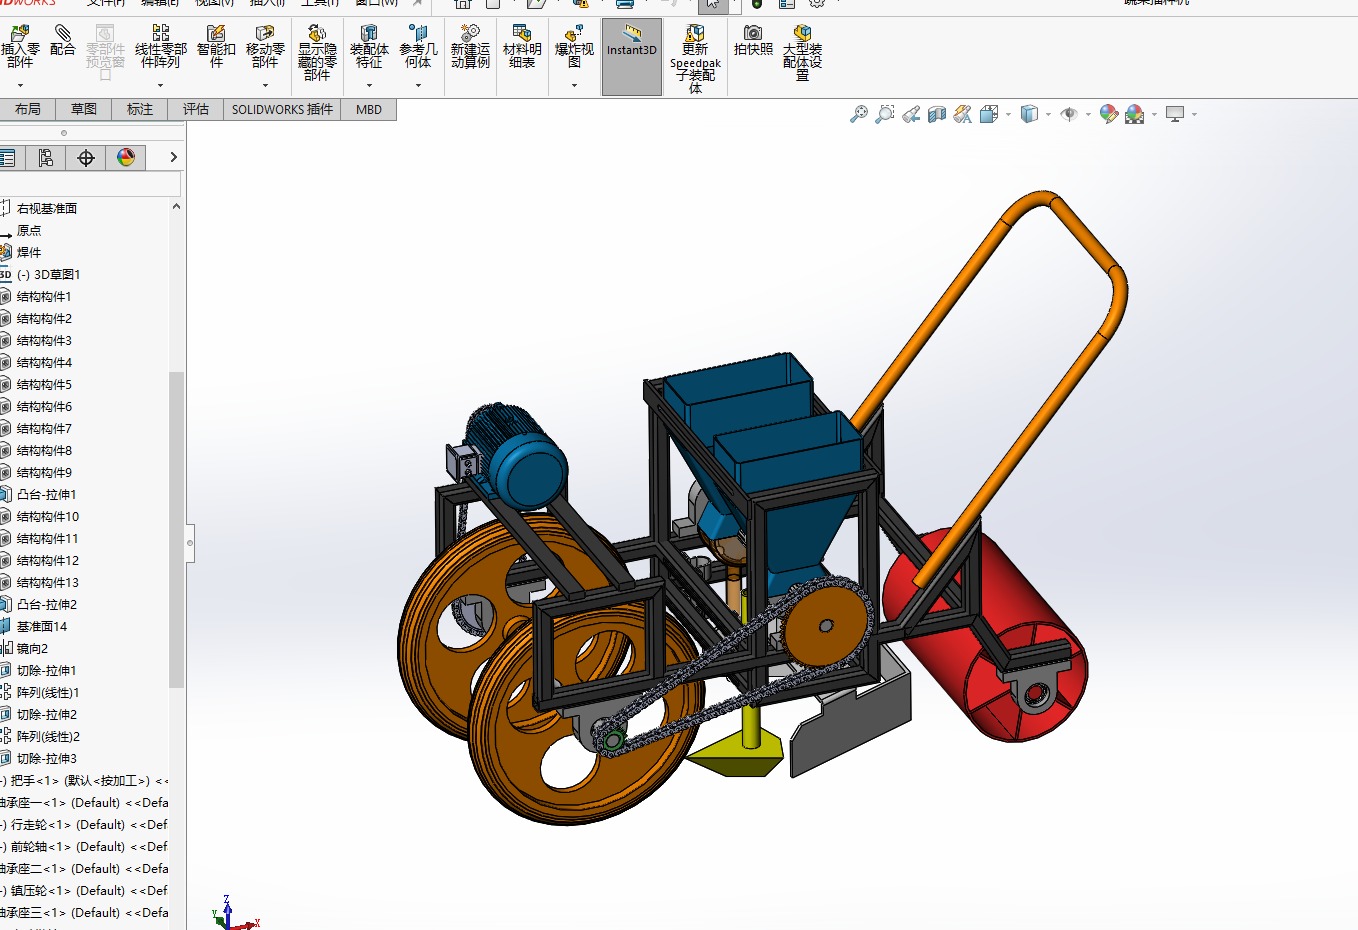Activate the Section View icon

(x=937, y=114)
